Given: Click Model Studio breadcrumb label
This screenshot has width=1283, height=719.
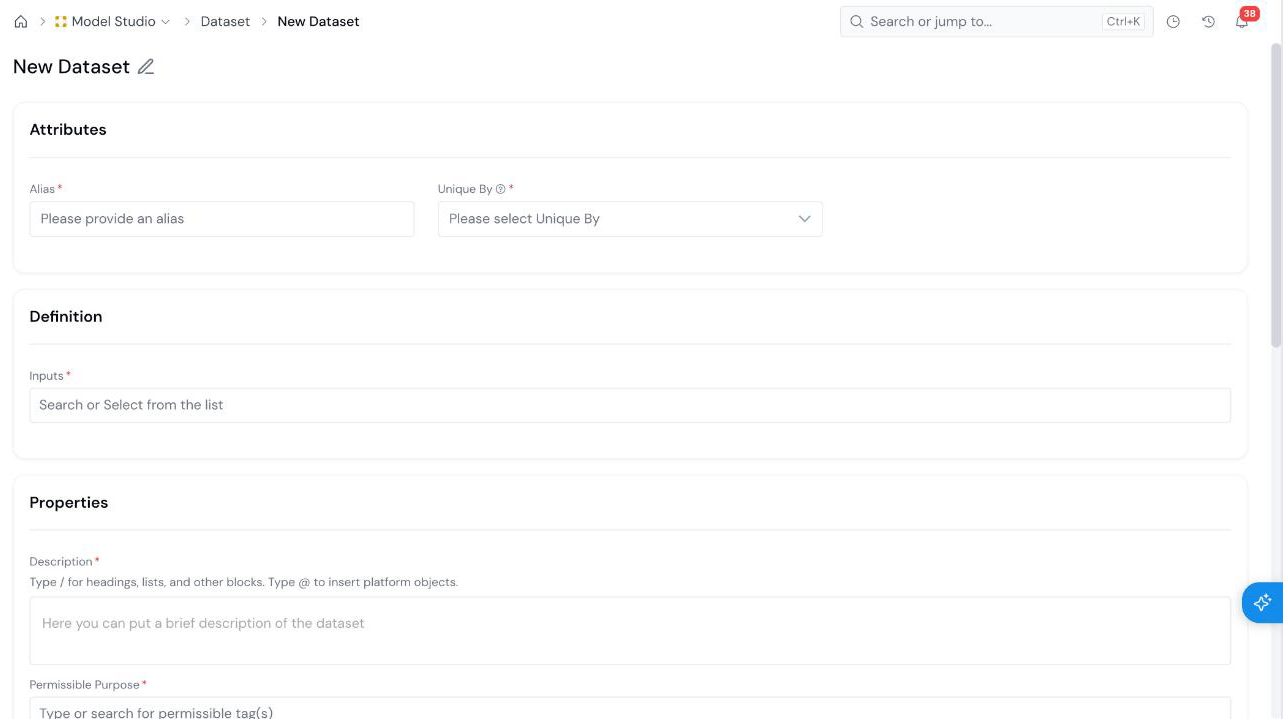Looking at the screenshot, I should coord(113,21).
